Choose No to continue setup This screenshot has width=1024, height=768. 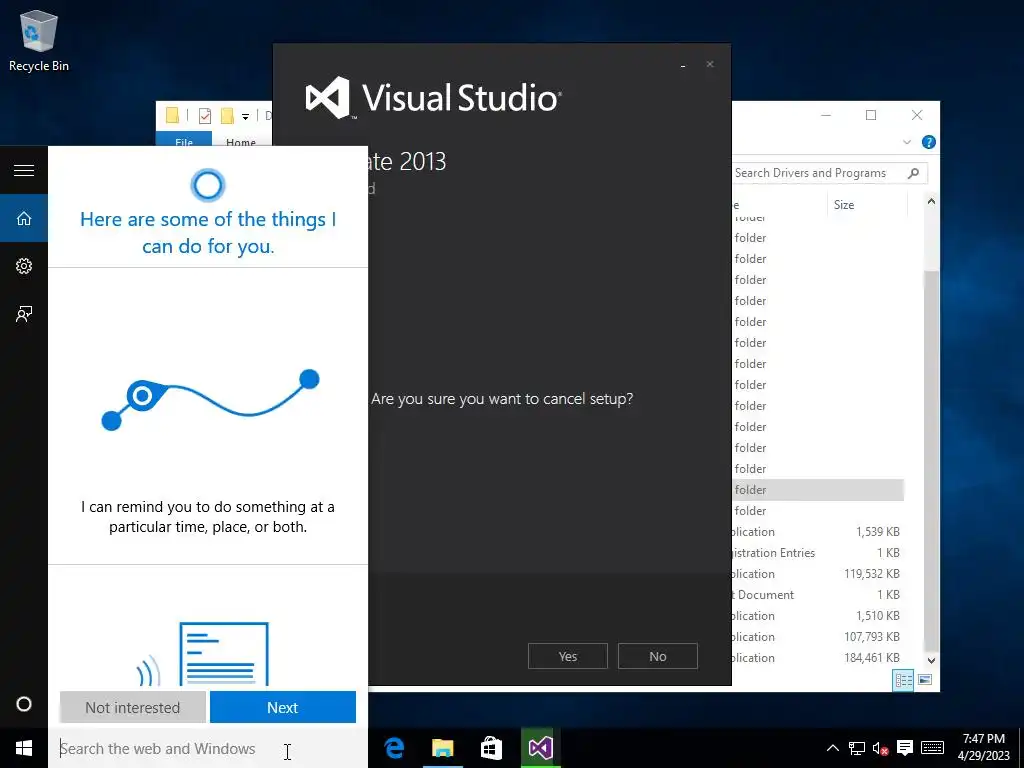[x=658, y=656]
